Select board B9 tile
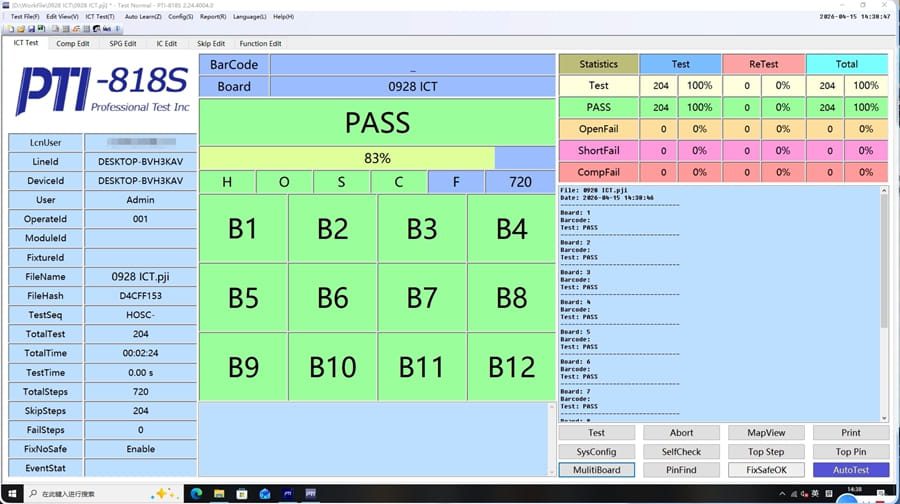900x504 pixels. (243, 366)
